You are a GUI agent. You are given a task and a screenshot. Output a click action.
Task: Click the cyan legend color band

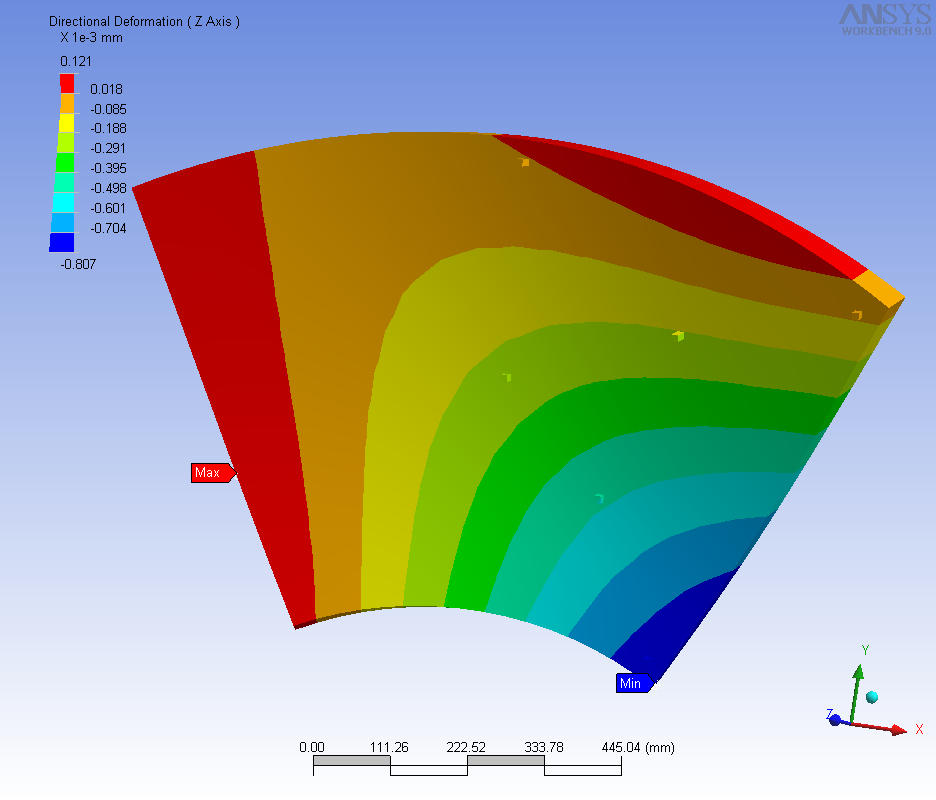(x=63, y=202)
